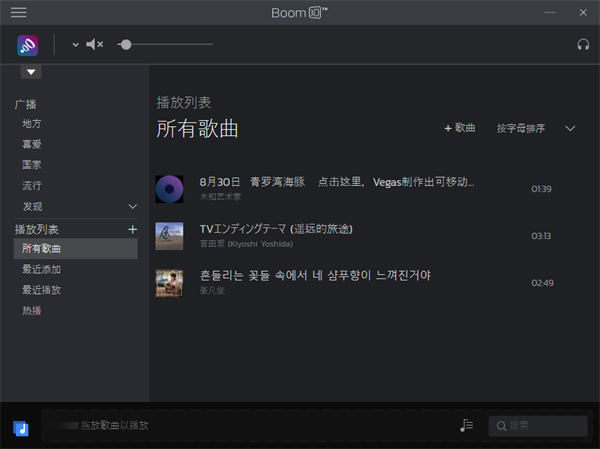The image size is (600, 449).
Task: Open 热播 playlist
Action: 32,310
